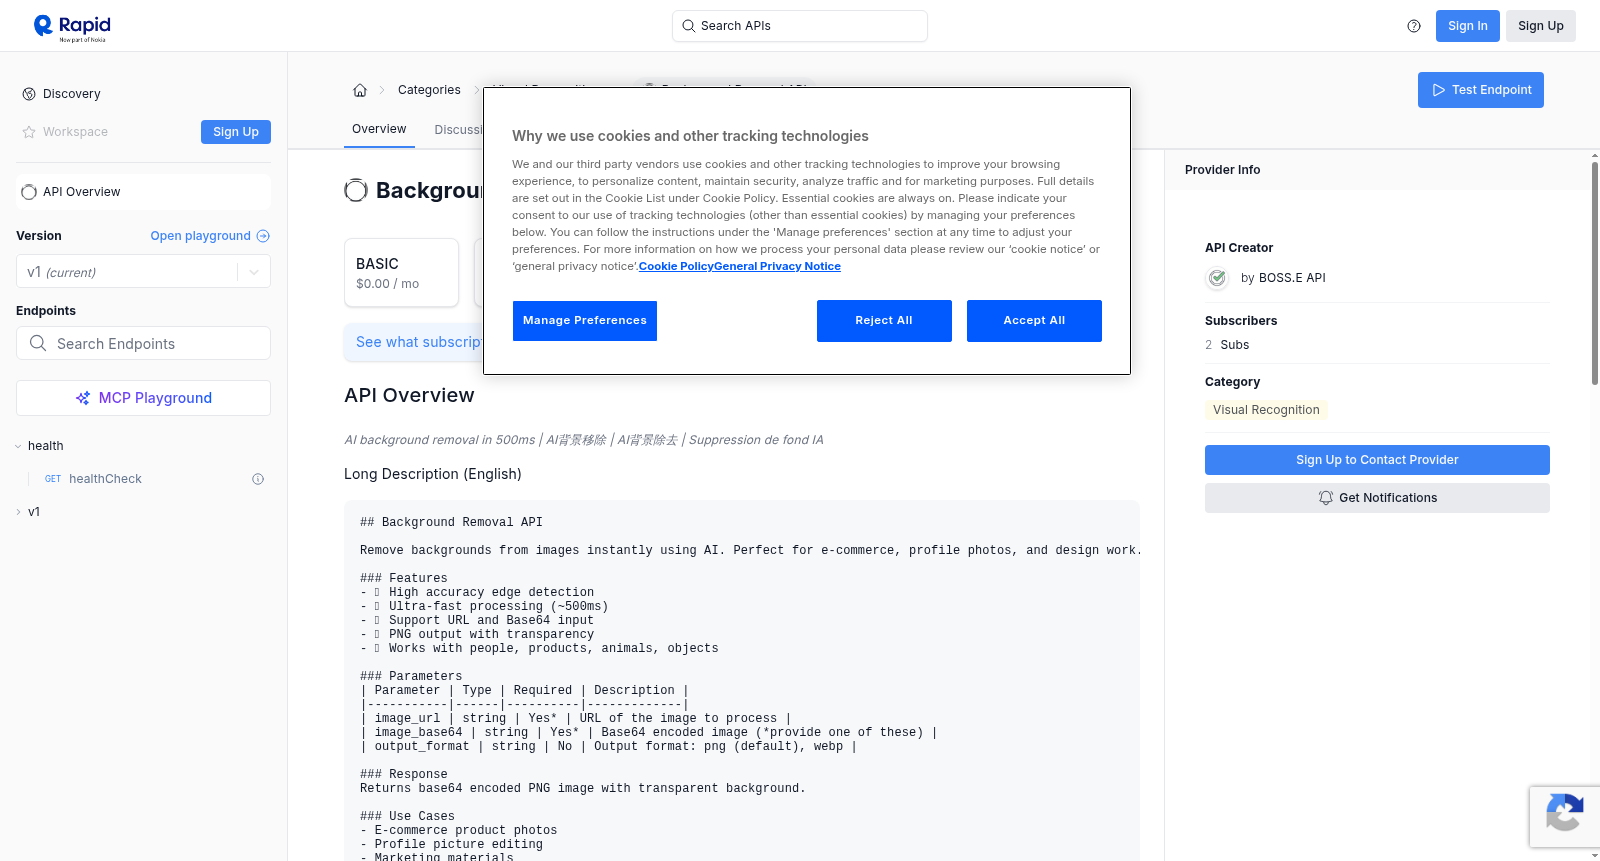Click the home breadcrumb icon

pyautogui.click(x=360, y=90)
